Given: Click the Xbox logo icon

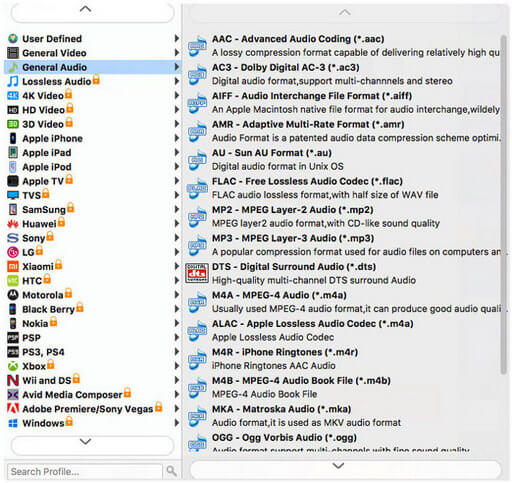Looking at the screenshot, I should pos(13,366).
